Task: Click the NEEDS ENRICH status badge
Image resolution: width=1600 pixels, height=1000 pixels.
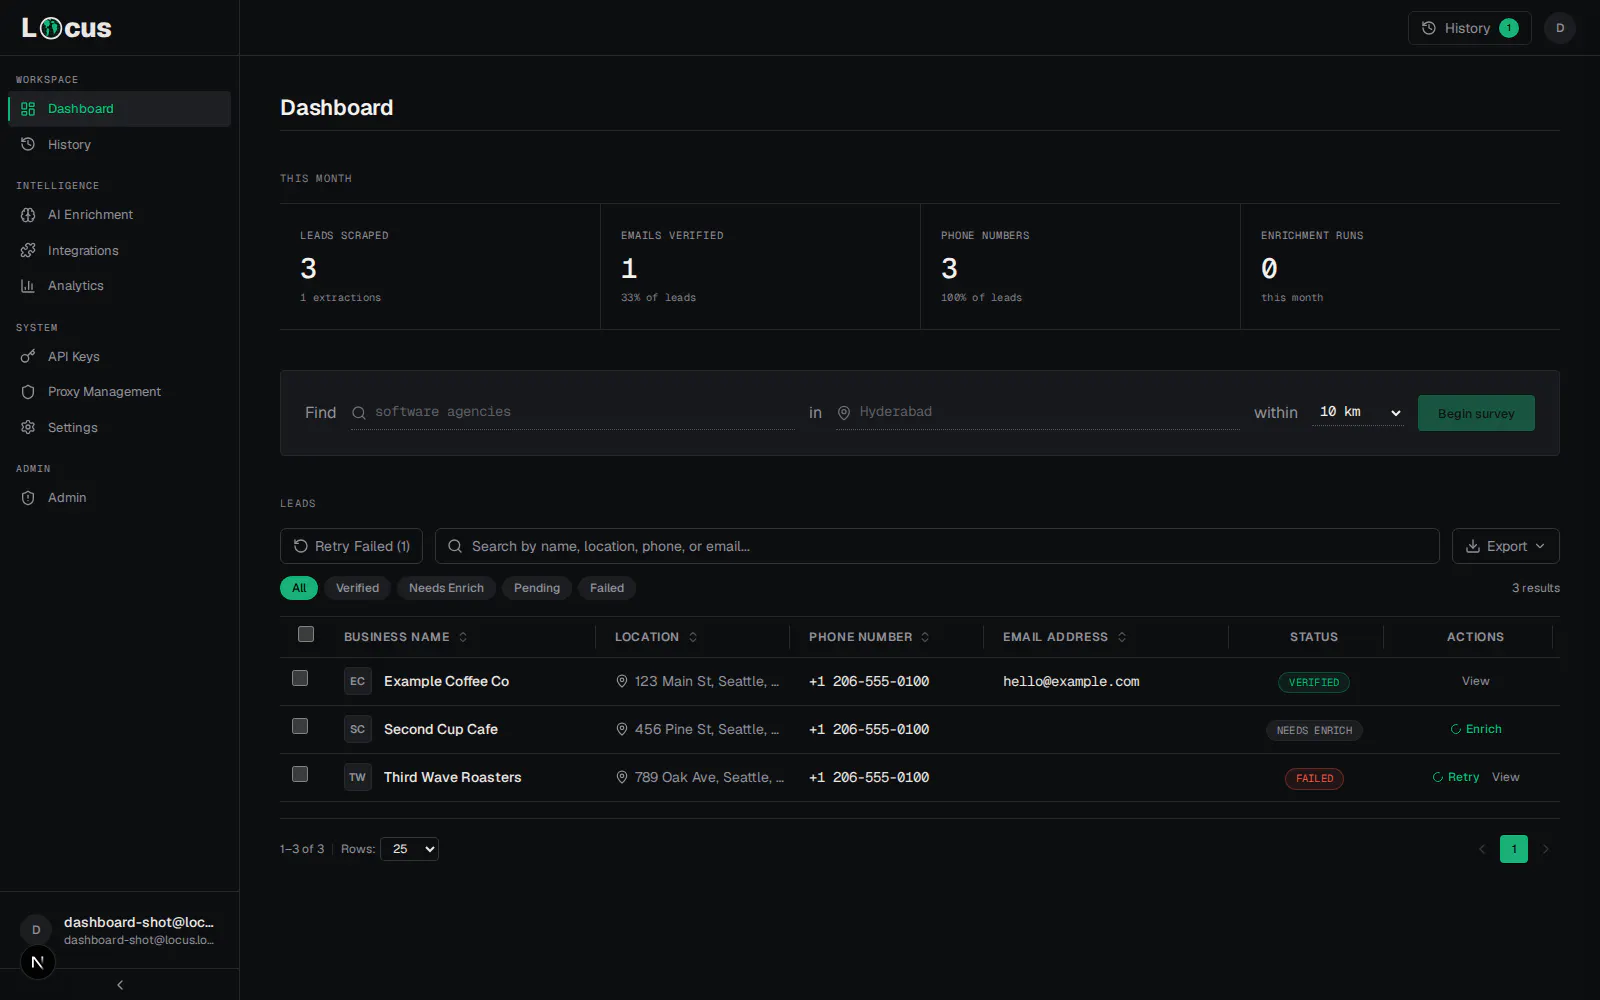Action: coord(1314,730)
